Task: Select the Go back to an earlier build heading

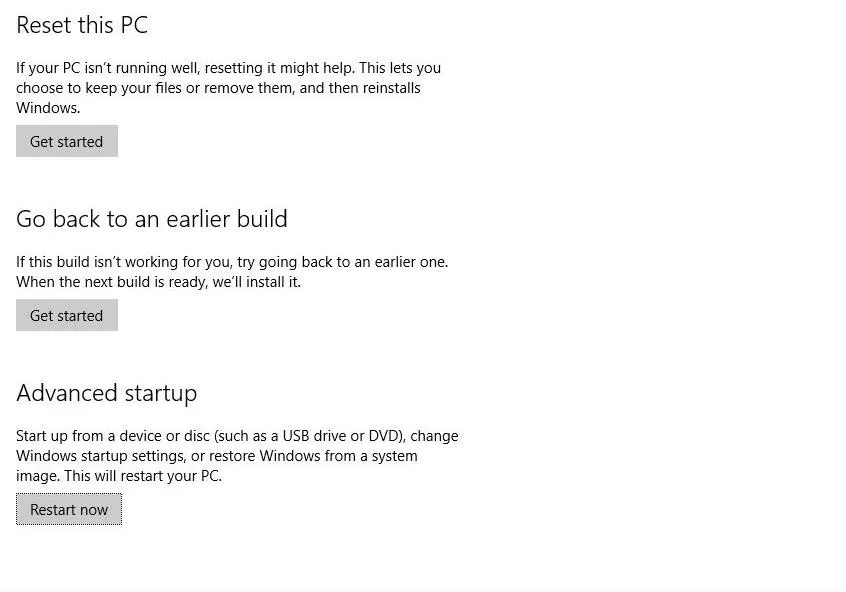Action: pos(152,219)
